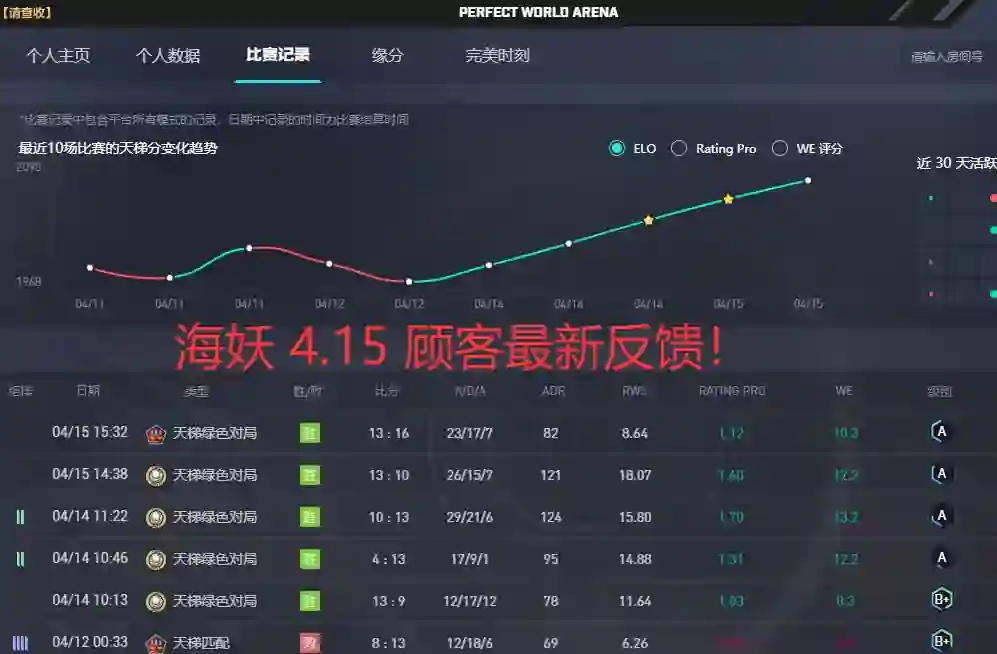Click the WE column header

click(844, 391)
